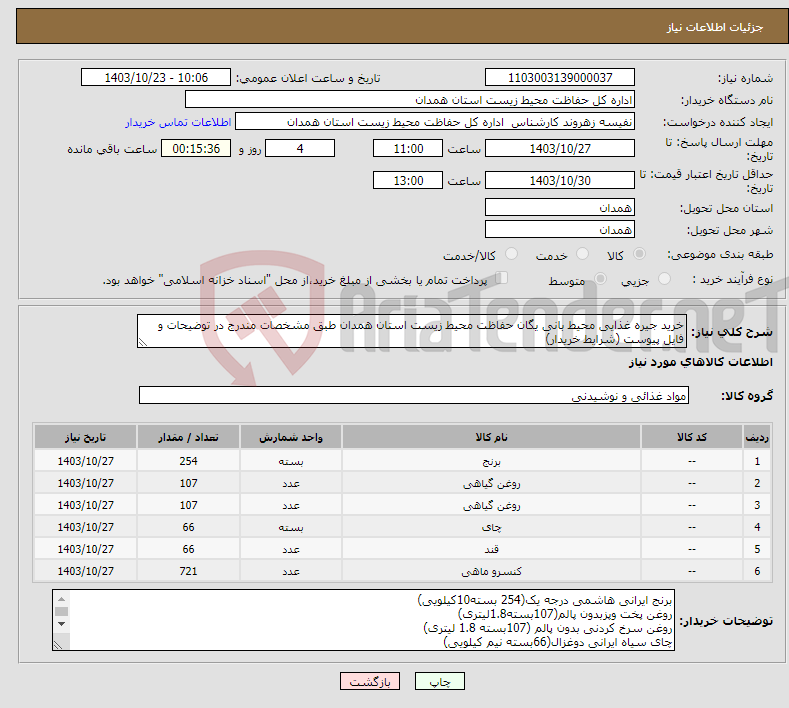Click the resize grip of شرح کلی نیاز box
Image resolution: width=789 pixels, height=708 pixels.
point(143,342)
